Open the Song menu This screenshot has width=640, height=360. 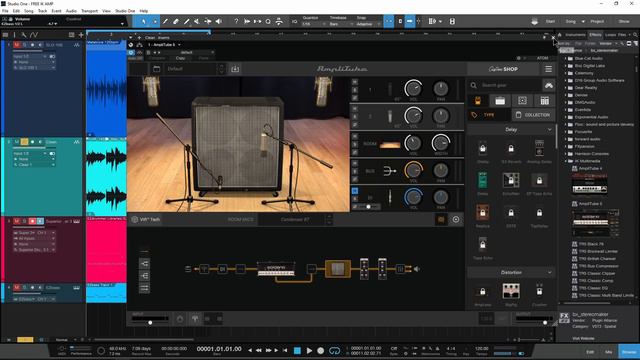pos(29,11)
